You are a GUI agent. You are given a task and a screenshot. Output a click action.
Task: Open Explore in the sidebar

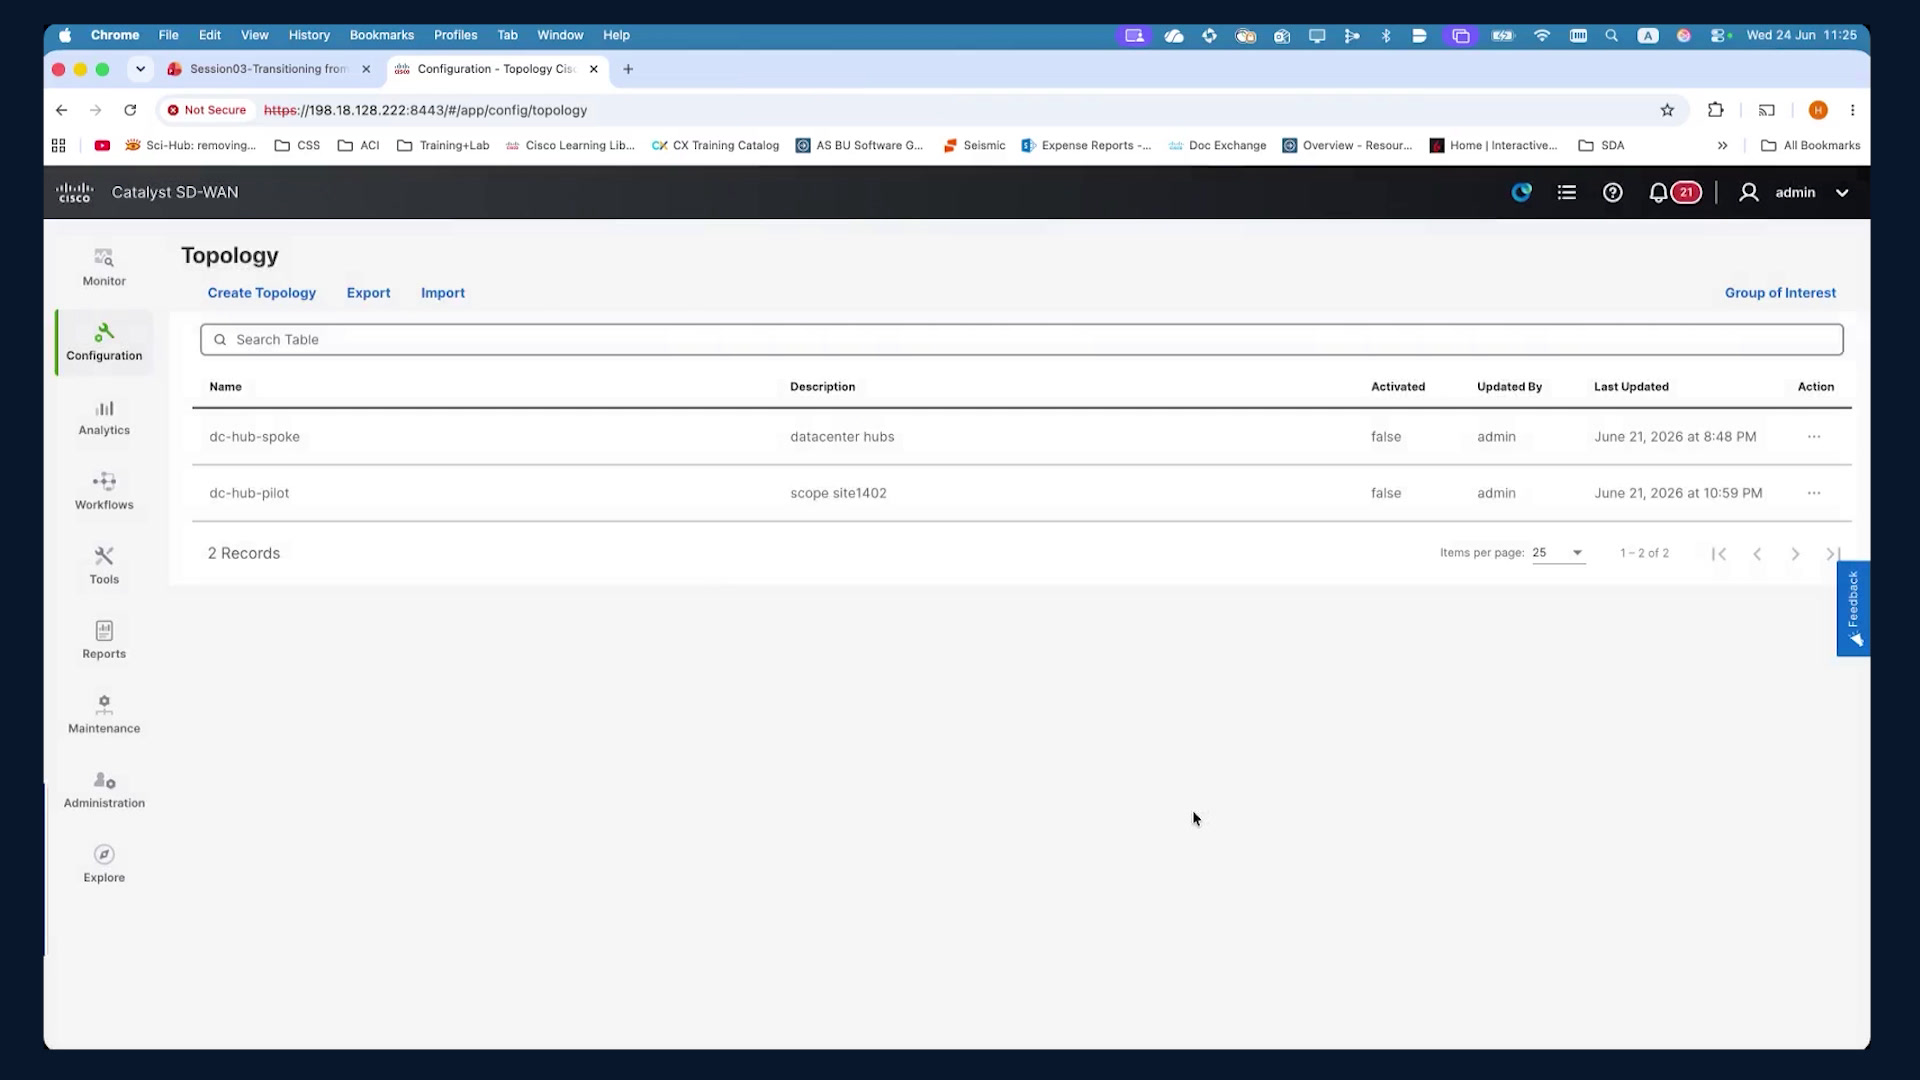click(x=104, y=864)
